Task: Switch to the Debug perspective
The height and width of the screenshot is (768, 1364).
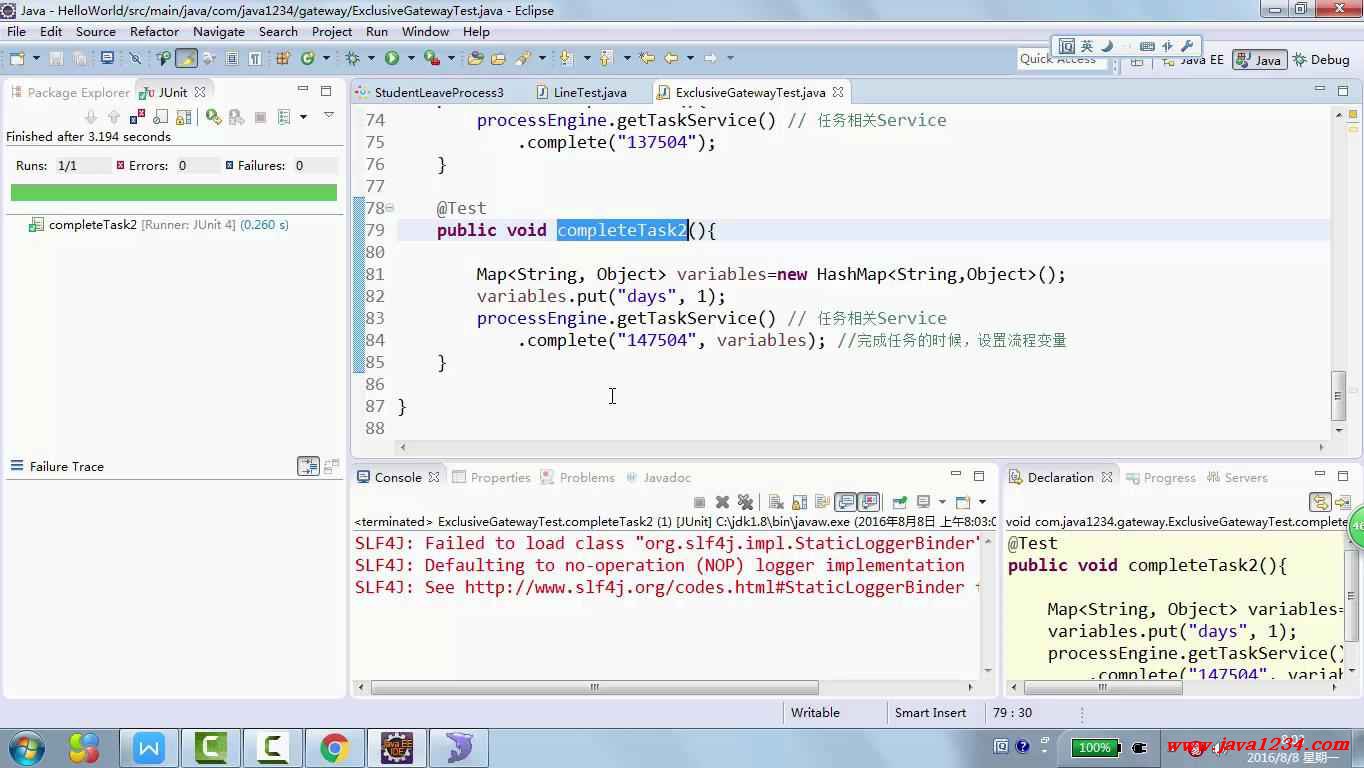Action: (x=1321, y=60)
